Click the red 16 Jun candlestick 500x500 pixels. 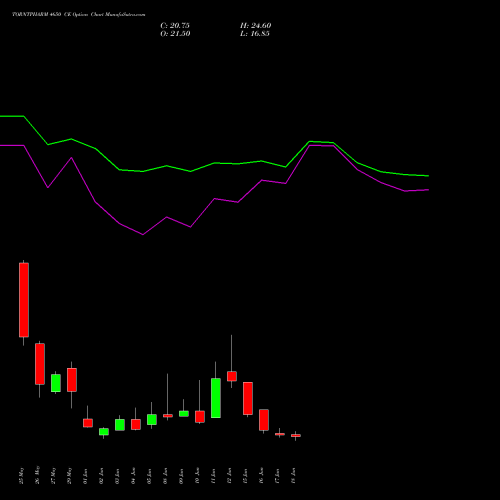tap(264, 420)
